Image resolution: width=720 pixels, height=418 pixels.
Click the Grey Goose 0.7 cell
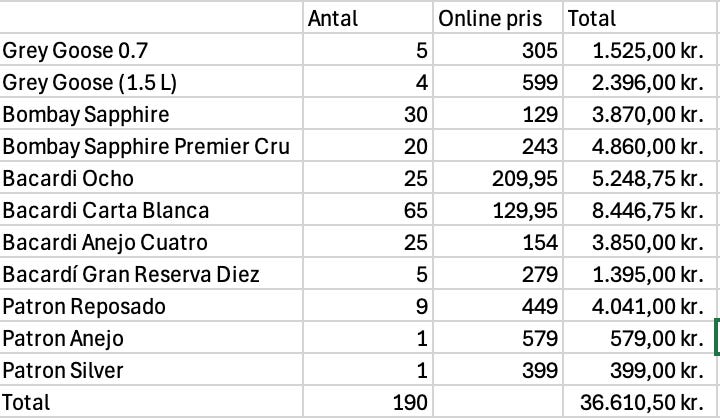pos(150,50)
